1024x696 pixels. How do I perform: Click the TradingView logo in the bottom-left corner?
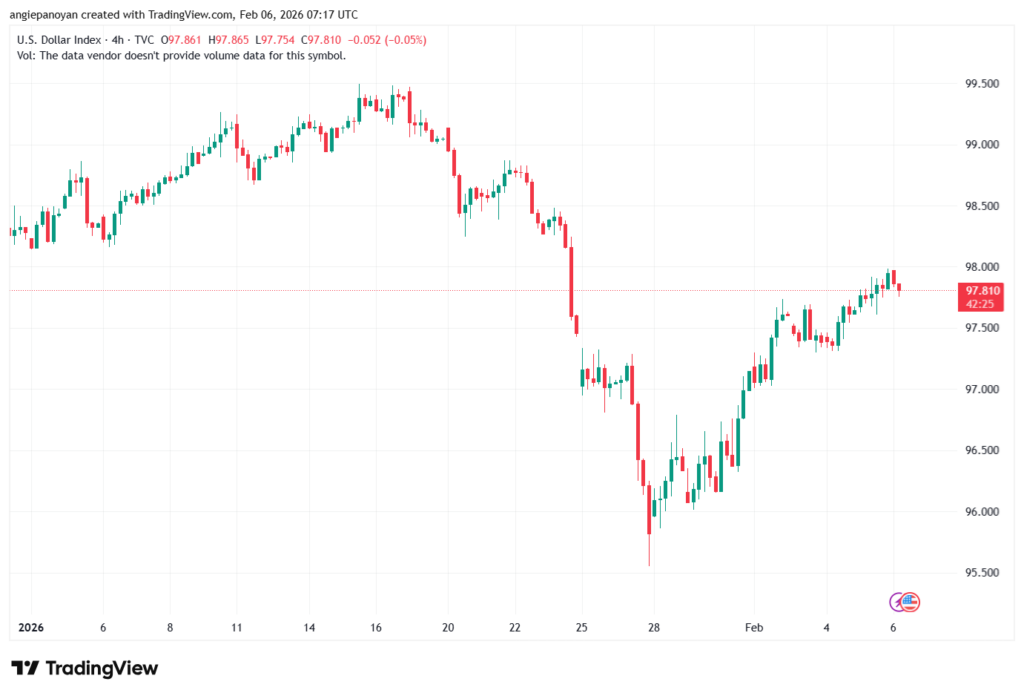(x=84, y=668)
